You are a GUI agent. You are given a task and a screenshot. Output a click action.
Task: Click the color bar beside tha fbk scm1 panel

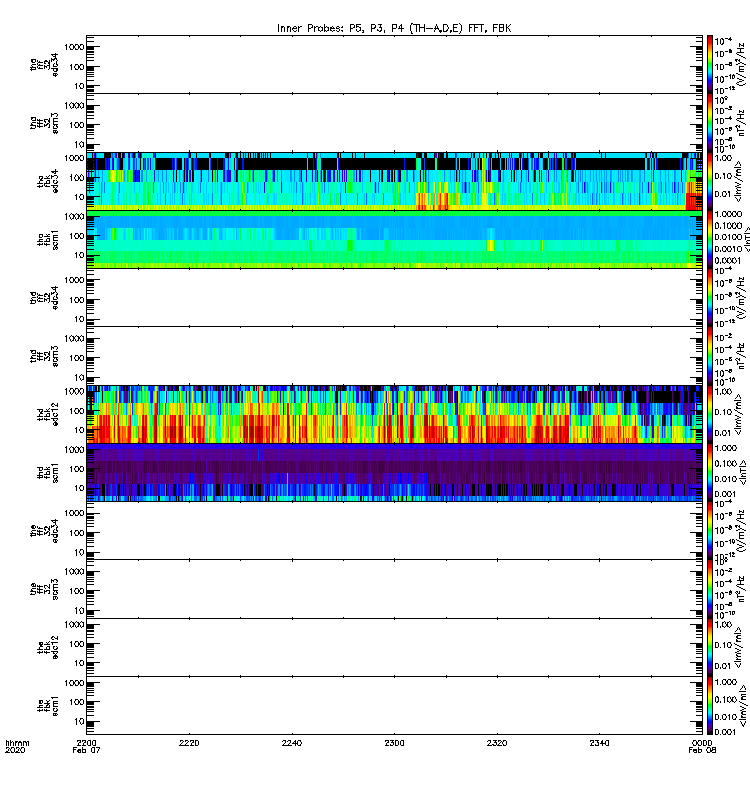click(x=710, y=239)
